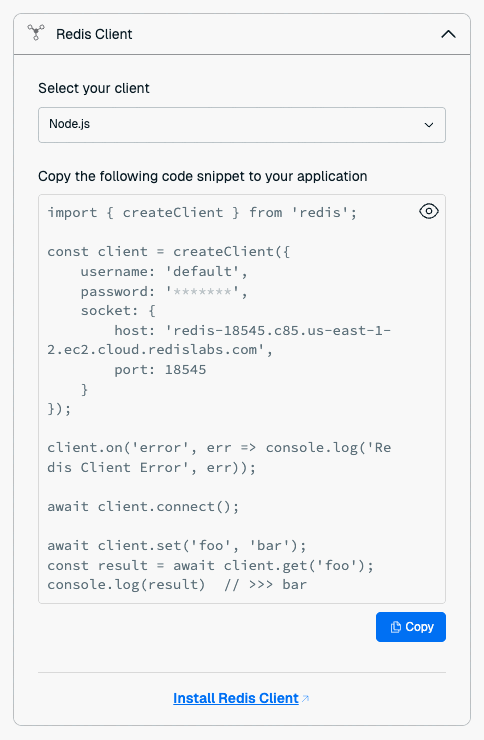The width and height of the screenshot is (484, 740).
Task: Collapse the Redis Client panel
Action: click(x=448, y=34)
